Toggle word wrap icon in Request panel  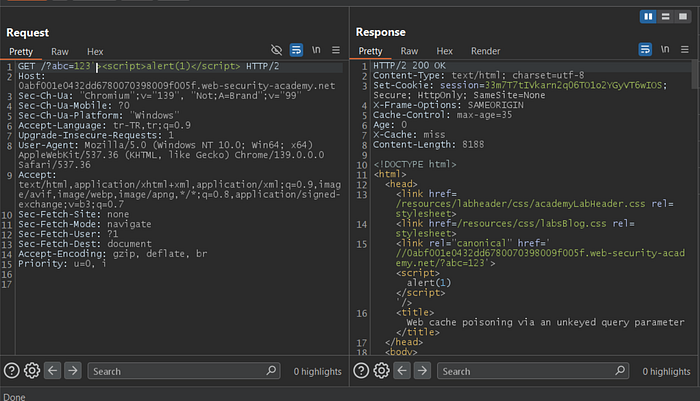tap(296, 50)
